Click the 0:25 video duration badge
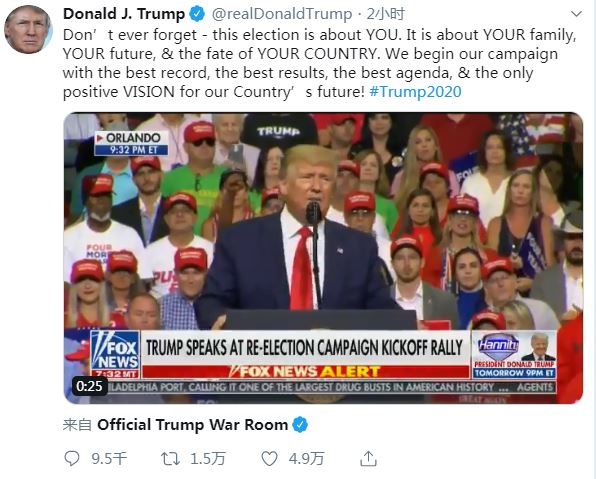 pyautogui.click(x=89, y=386)
